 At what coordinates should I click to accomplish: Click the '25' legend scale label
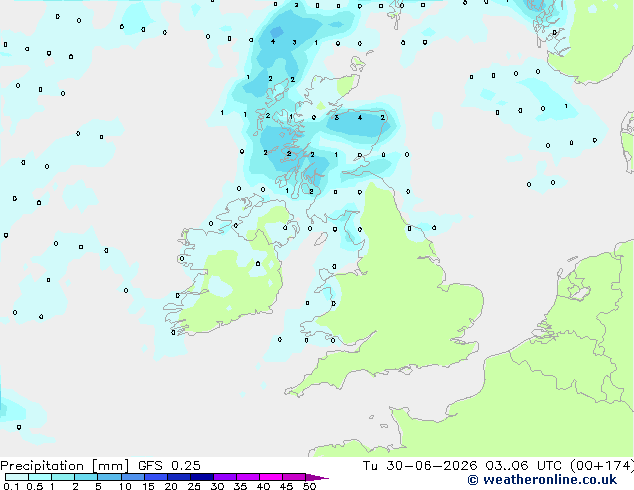(x=194, y=486)
